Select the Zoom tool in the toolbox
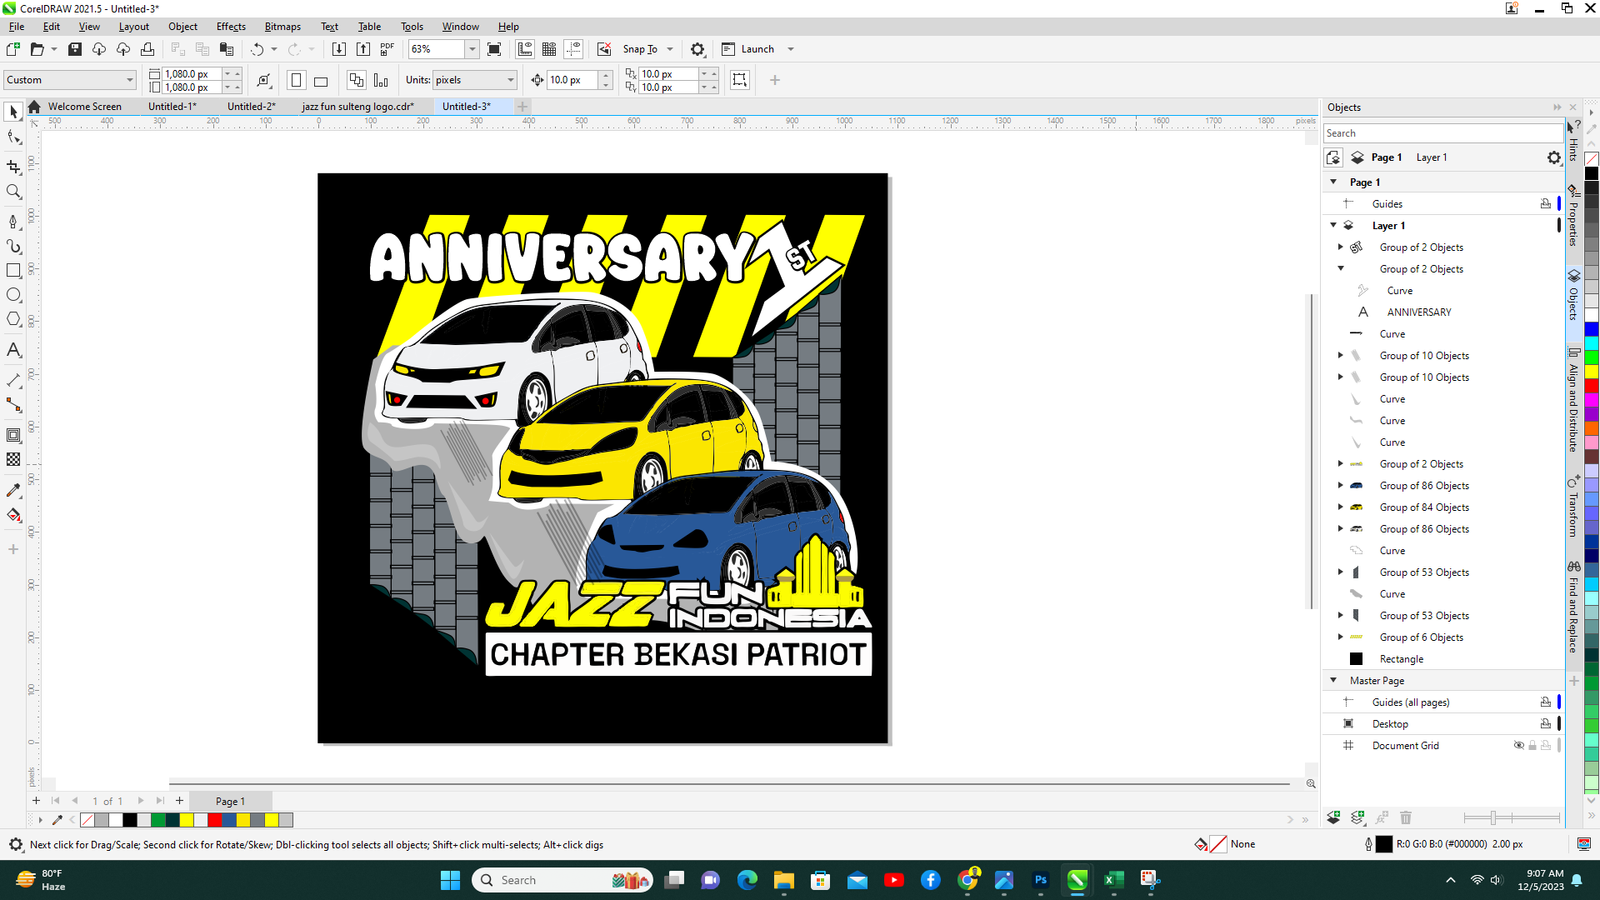The height and width of the screenshot is (900, 1600). (x=14, y=192)
